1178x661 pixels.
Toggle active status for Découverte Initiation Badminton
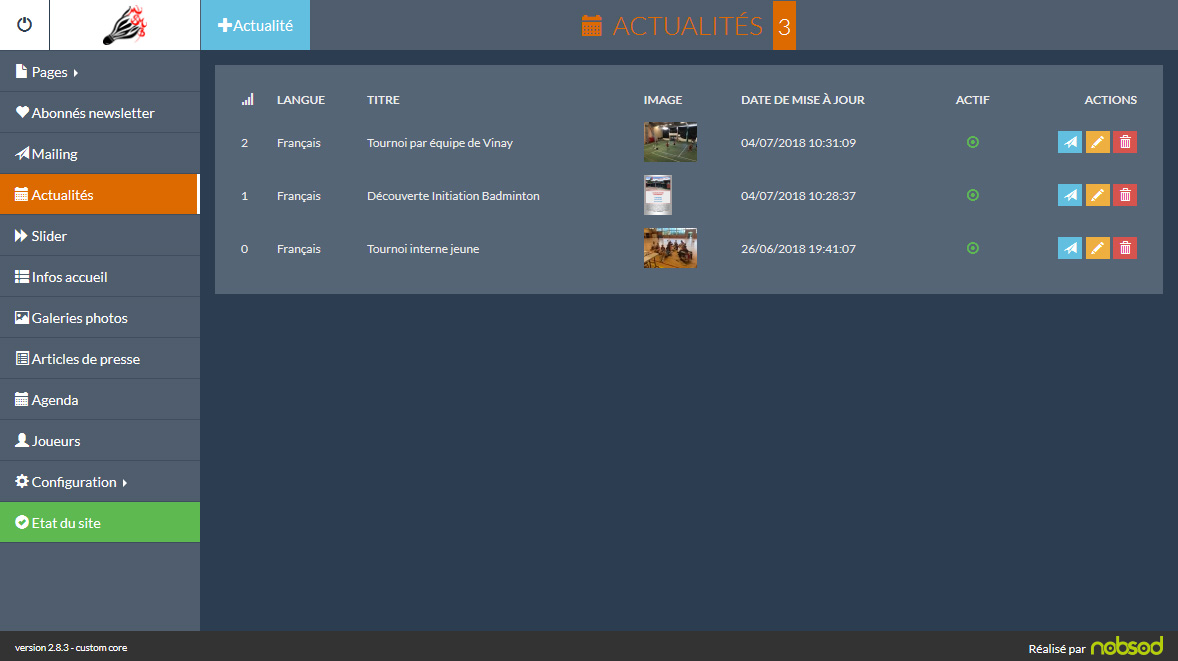pyautogui.click(x=973, y=195)
